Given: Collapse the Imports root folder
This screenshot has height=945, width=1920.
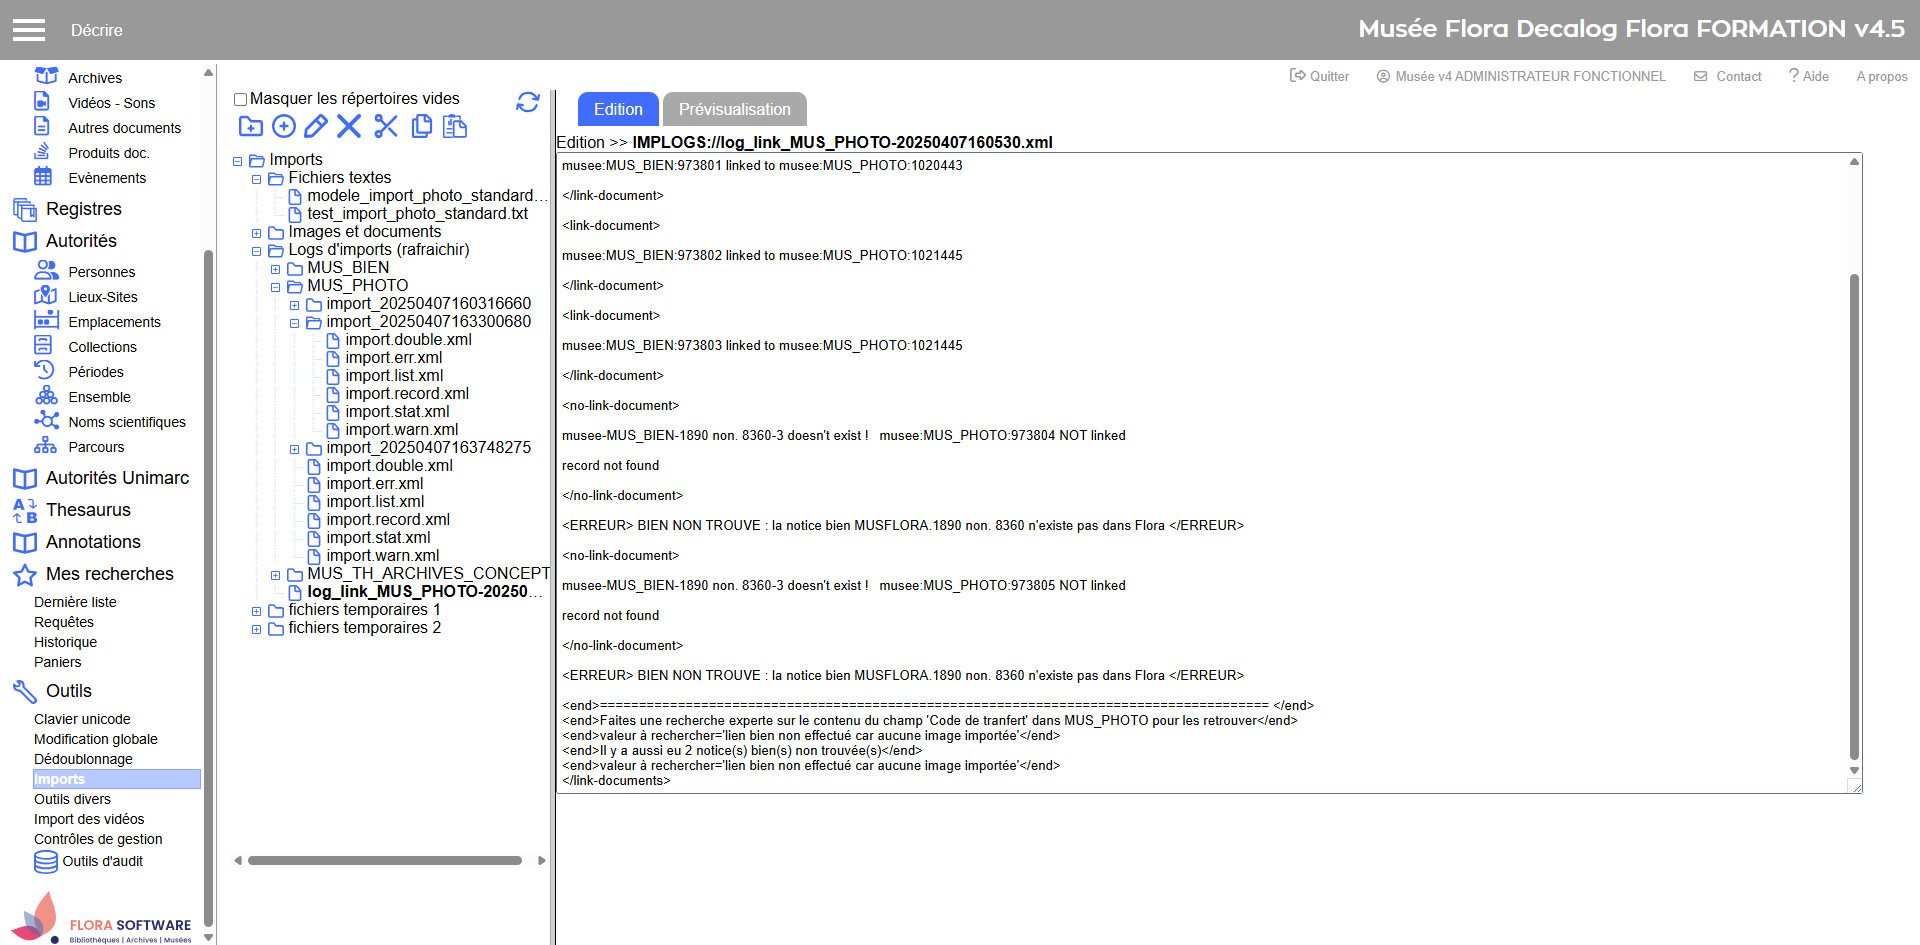Looking at the screenshot, I should [x=238, y=161].
